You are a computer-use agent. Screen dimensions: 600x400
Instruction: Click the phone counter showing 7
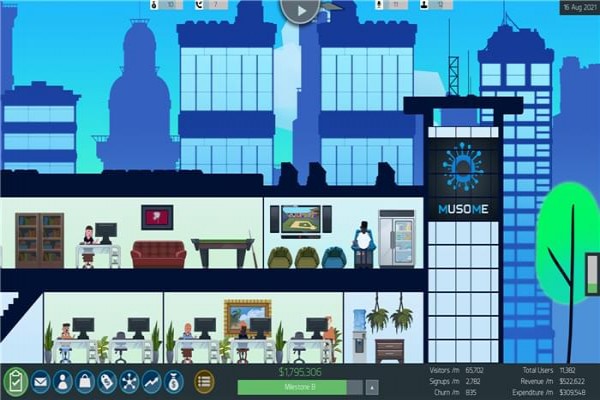212,5
